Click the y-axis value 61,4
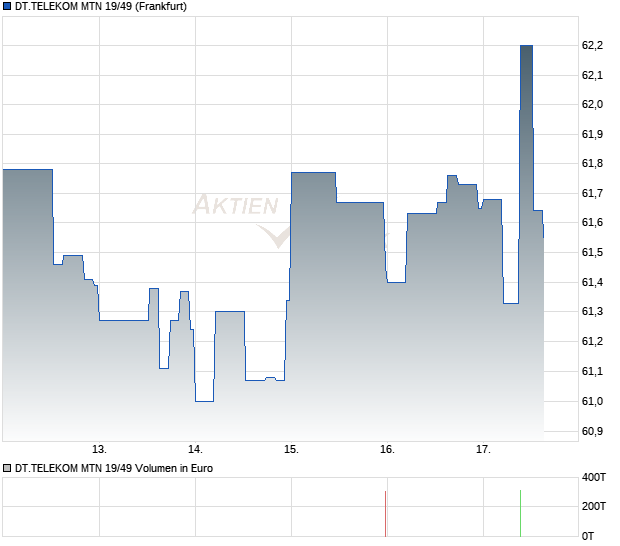Image resolution: width=620 pixels, height=546 pixels. coord(592,282)
